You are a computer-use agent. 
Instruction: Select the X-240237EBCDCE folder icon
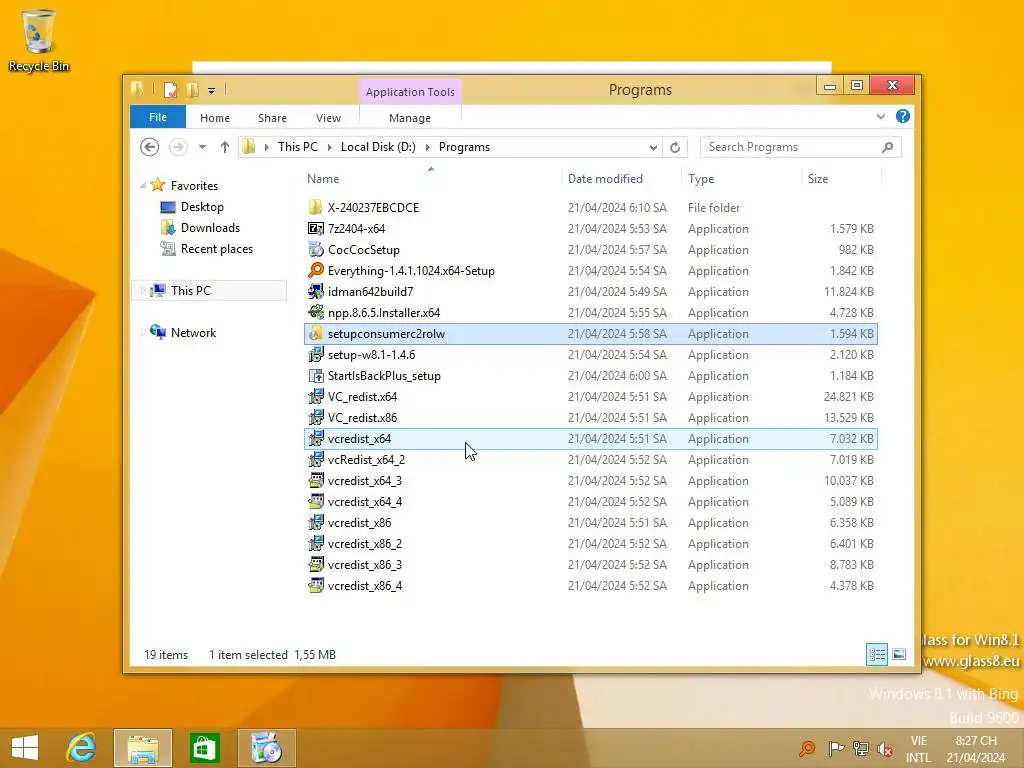(315, 208)
